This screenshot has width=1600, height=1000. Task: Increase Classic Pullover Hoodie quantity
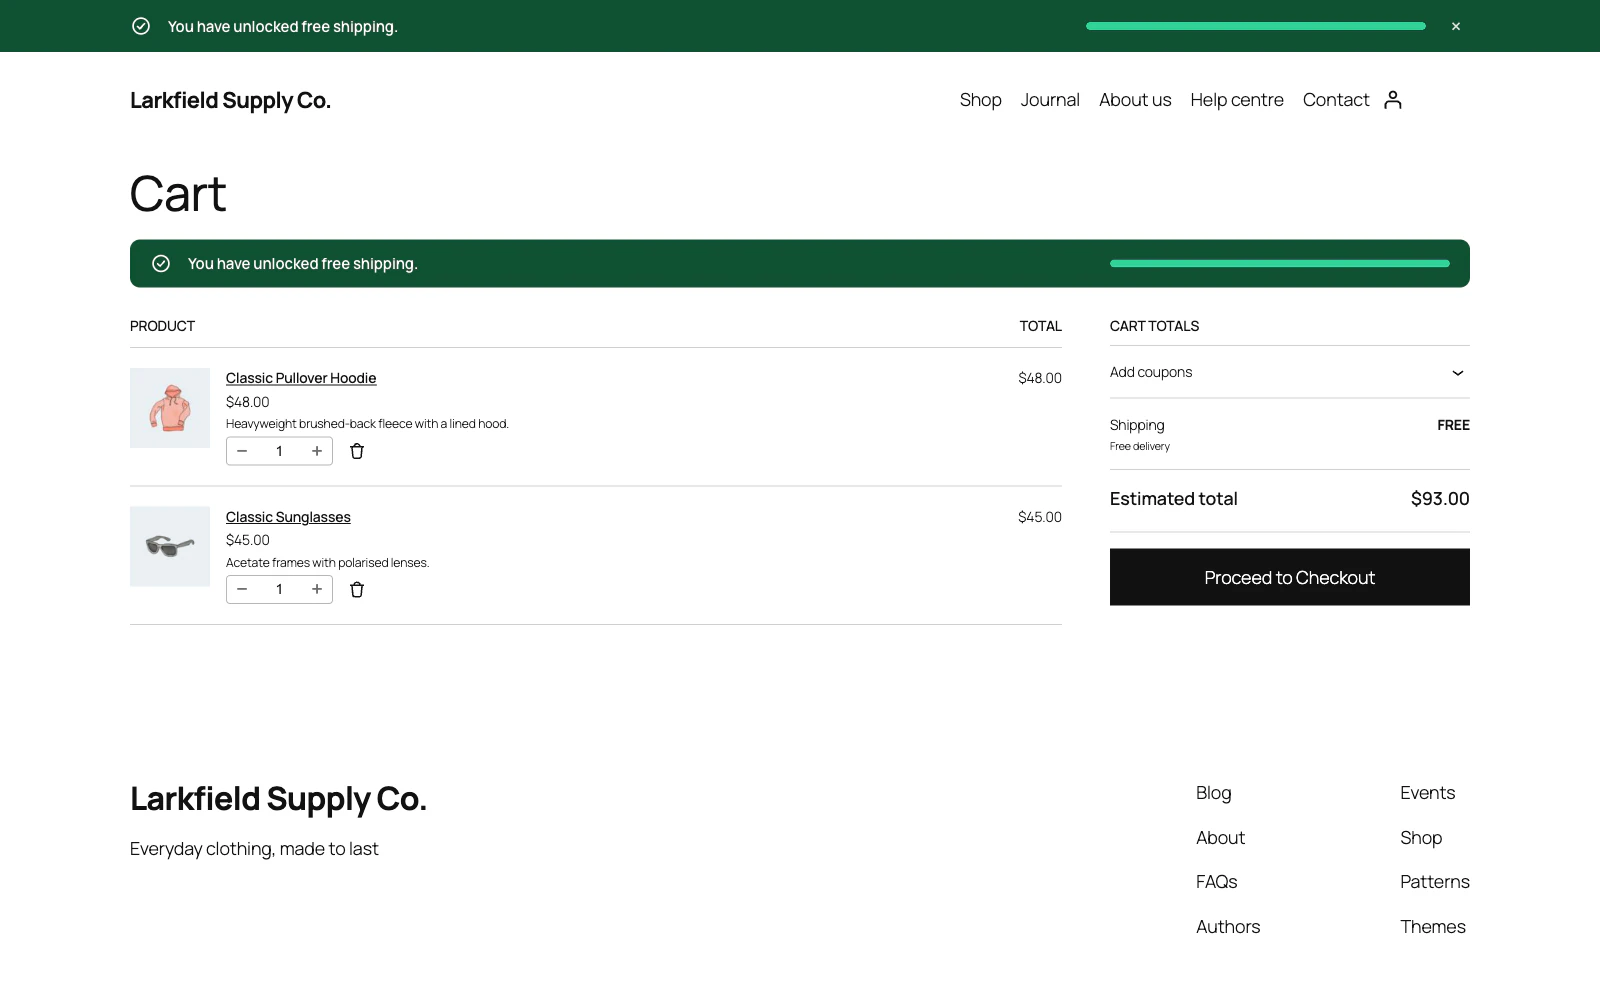coord(317,451)
